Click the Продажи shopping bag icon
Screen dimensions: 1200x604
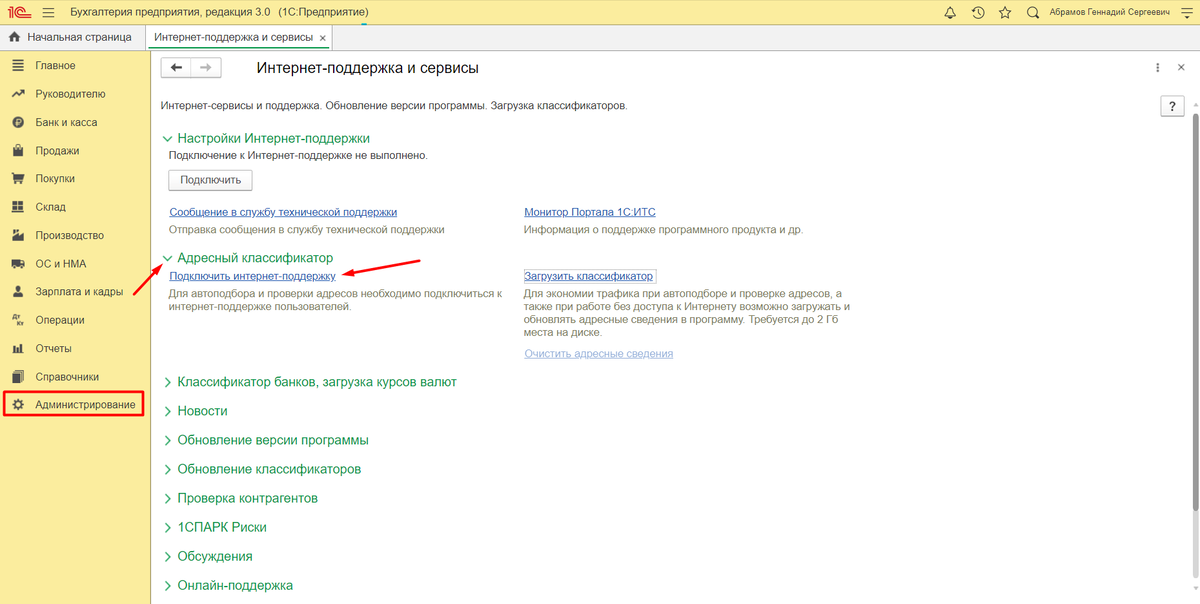click(17, 151)
